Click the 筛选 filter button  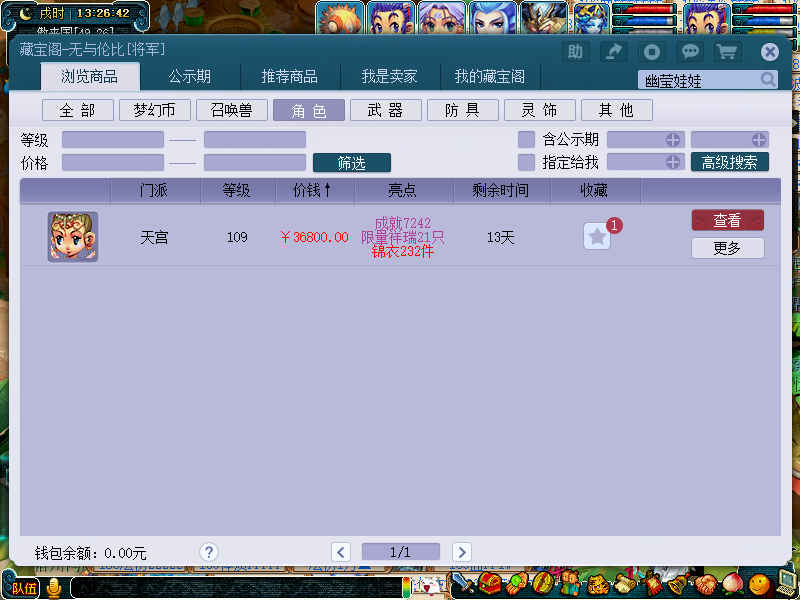click(352, 163)
